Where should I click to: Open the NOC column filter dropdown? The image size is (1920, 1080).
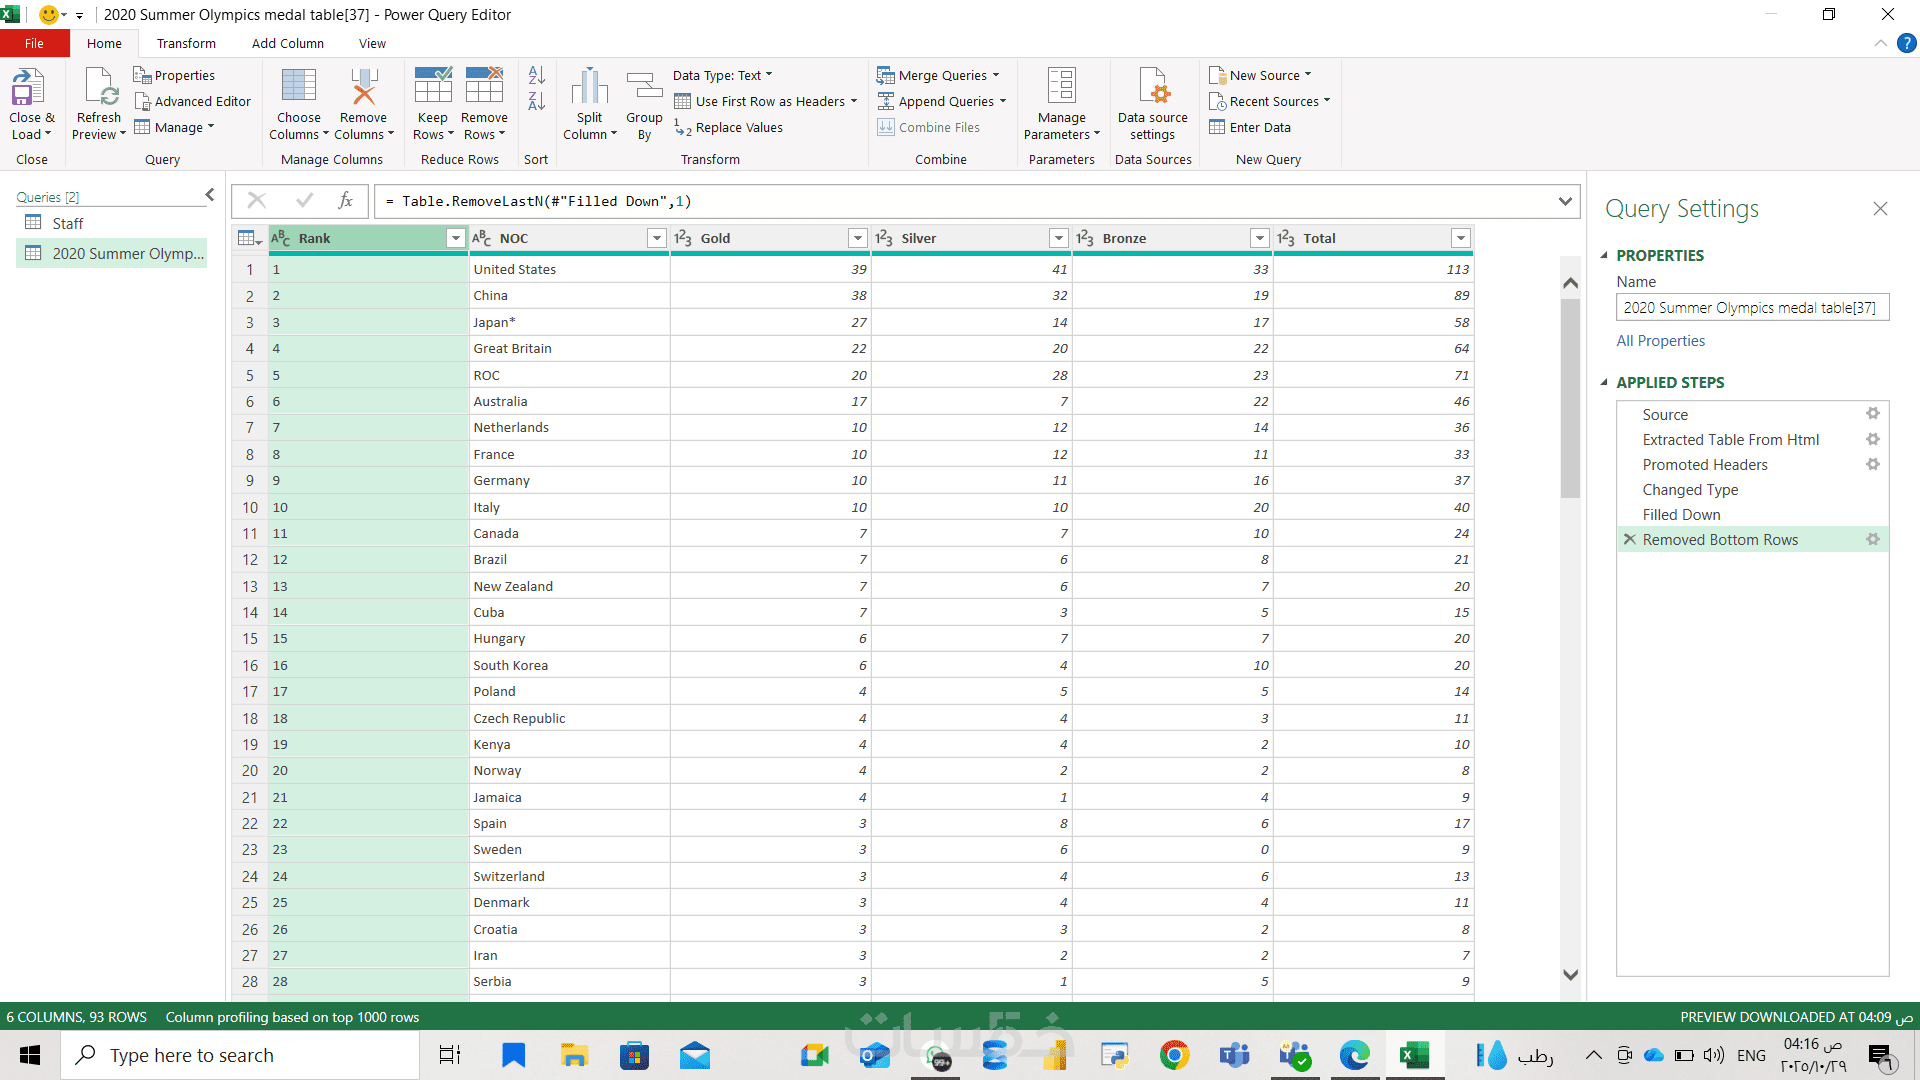(x=656, y=238)
